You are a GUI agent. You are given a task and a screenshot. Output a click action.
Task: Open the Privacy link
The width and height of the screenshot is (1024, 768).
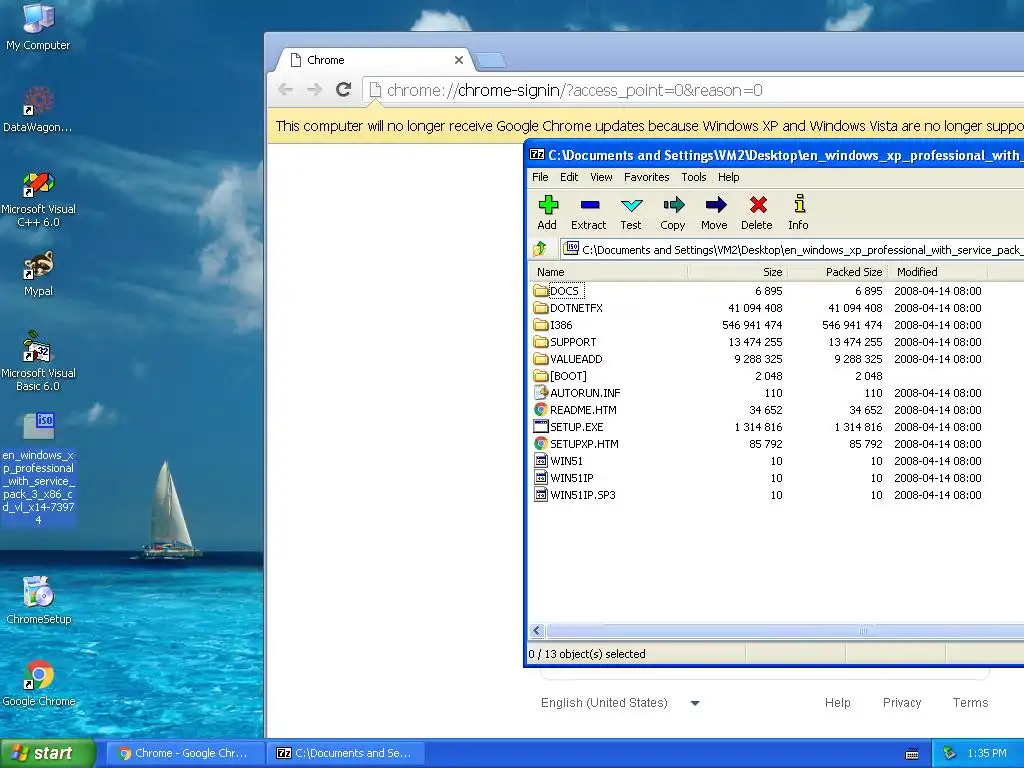click(902, 703)
